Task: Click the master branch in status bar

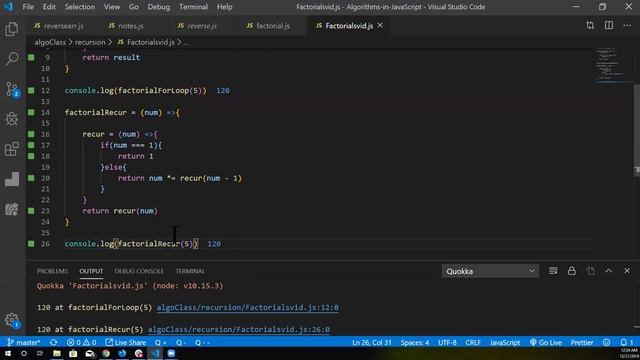Action: click(23, 342)
